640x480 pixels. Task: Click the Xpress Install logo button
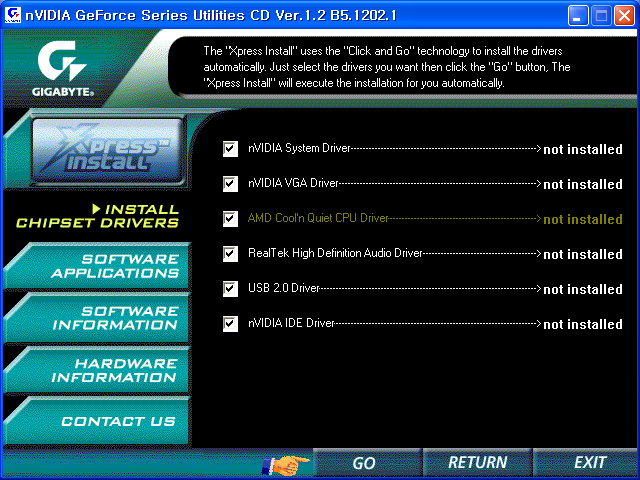pyautogui.click(x=107, y=151)
